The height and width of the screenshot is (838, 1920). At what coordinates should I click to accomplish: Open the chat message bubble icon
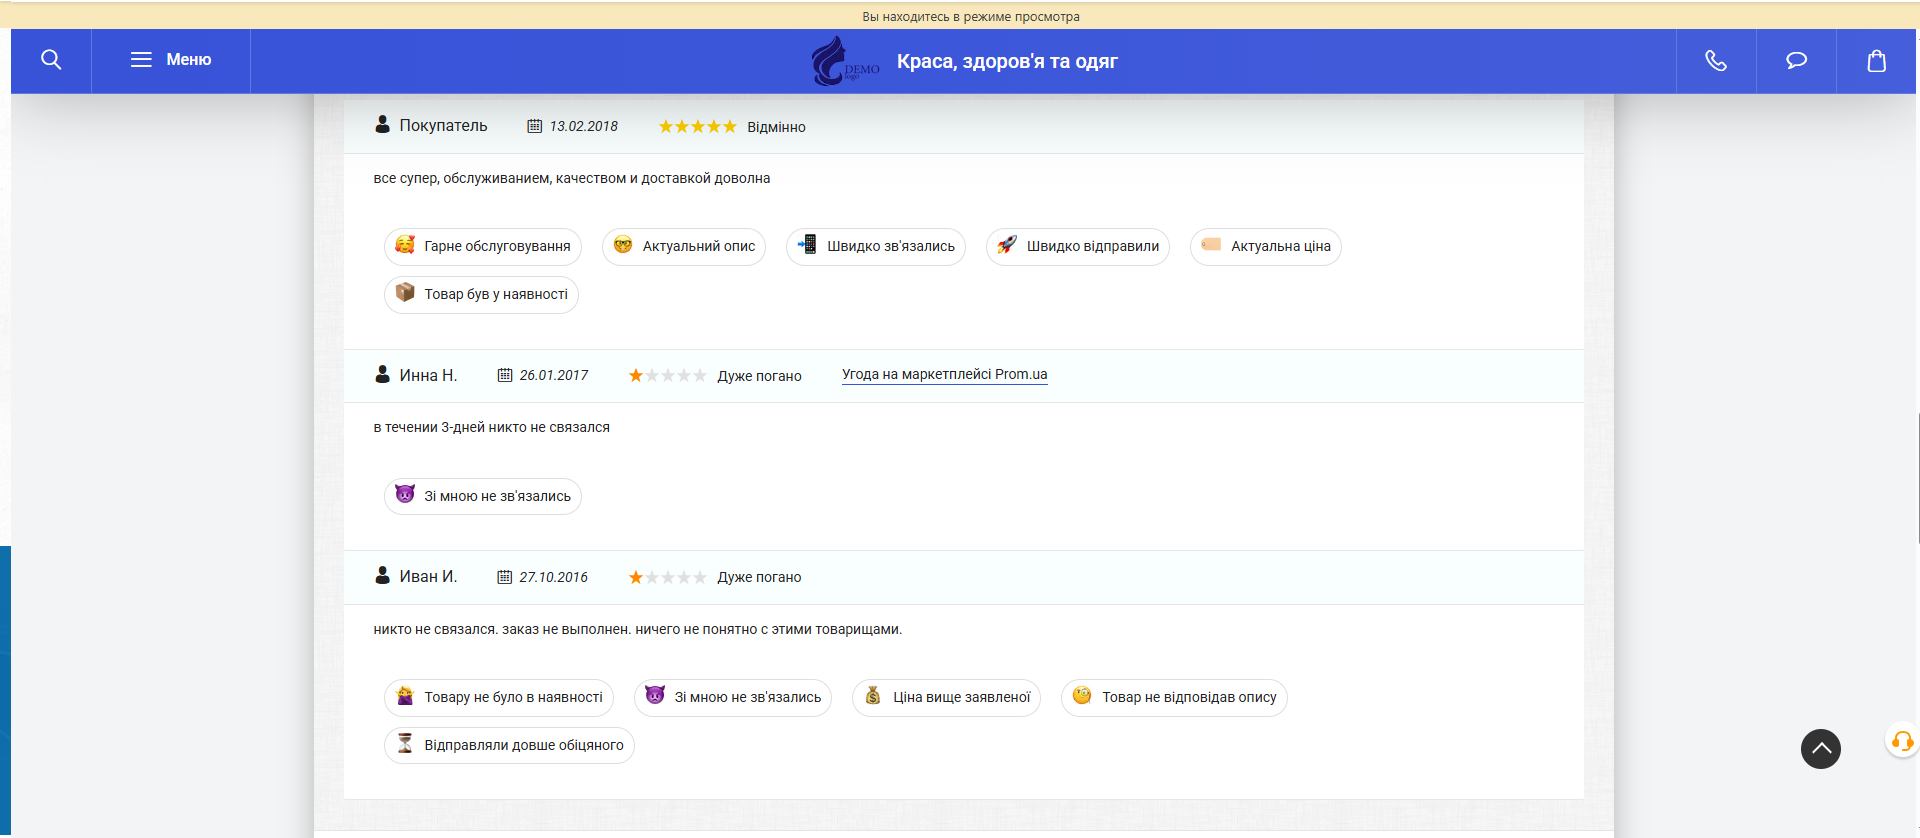(1796, 61)
